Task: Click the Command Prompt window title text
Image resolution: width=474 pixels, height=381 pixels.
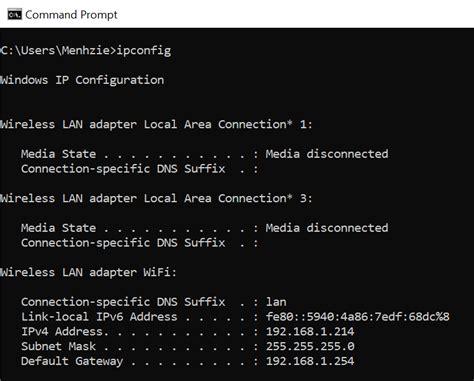Action: [71, 15]
